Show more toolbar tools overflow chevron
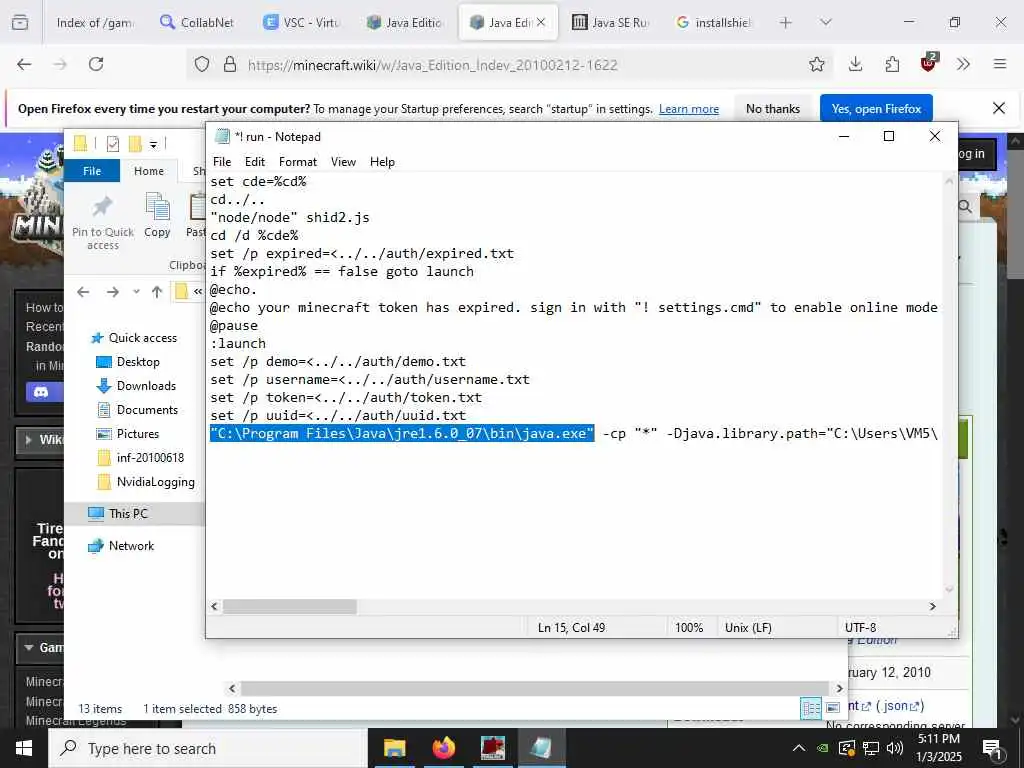Image resolution: width=1024 pixels, height=768 pixels. point(963,64)
